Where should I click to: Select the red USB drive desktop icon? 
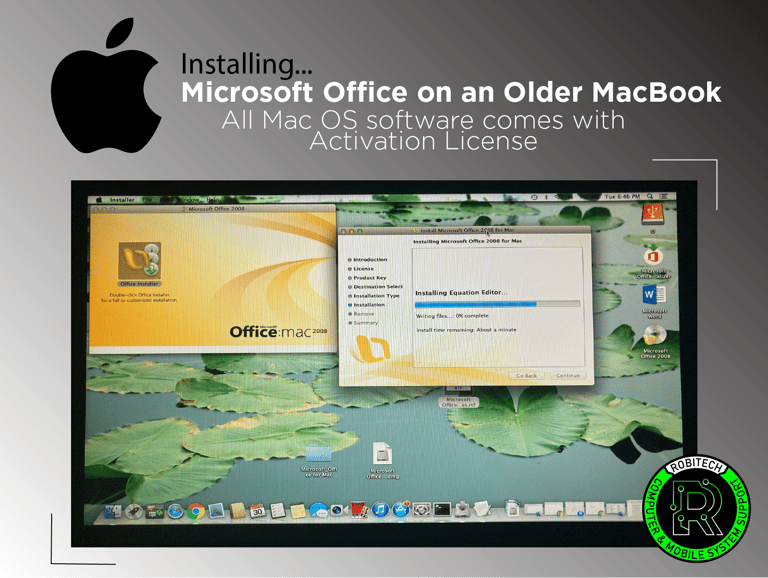coord(653,214)
